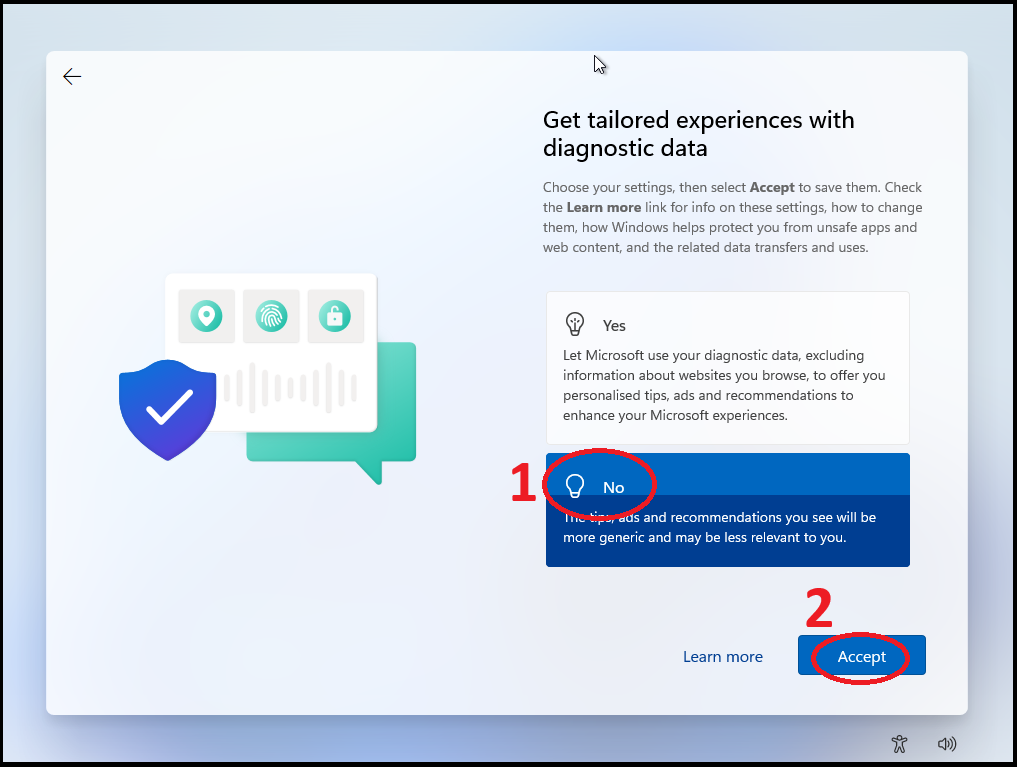Click the blue shield with checkmark
Screen dimensions: 1017x767
(x=168, y=408)
